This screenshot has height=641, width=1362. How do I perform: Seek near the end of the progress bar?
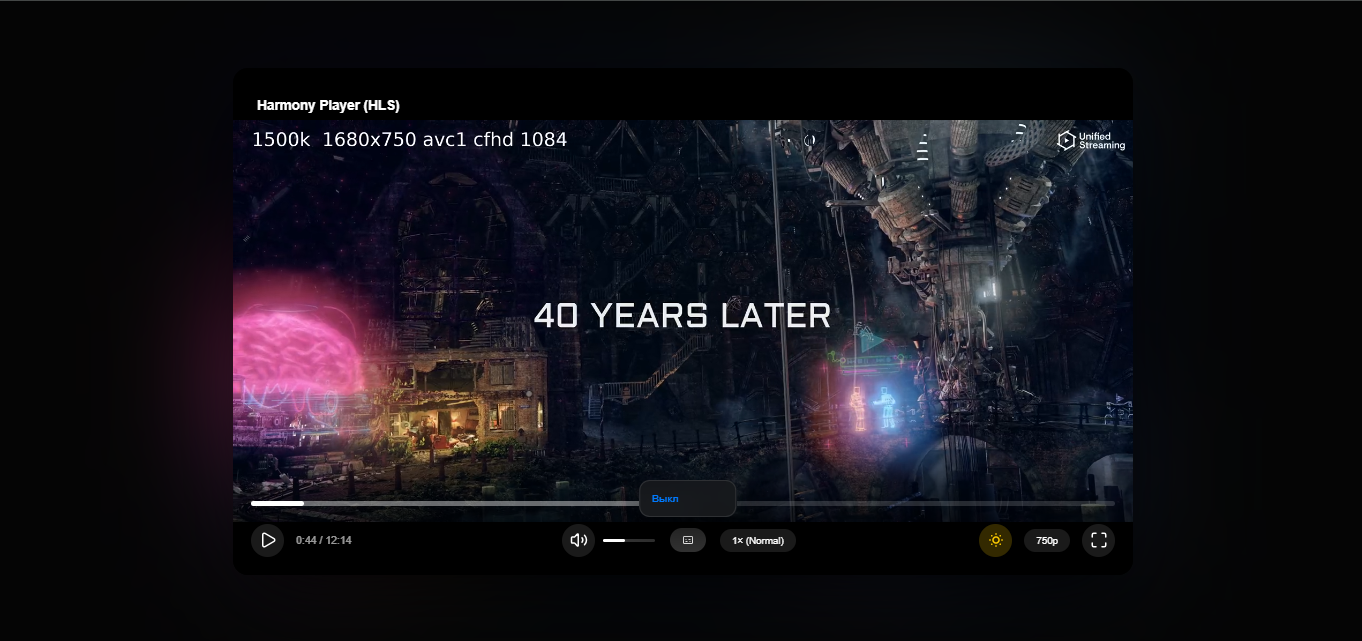coord(1100,503)
